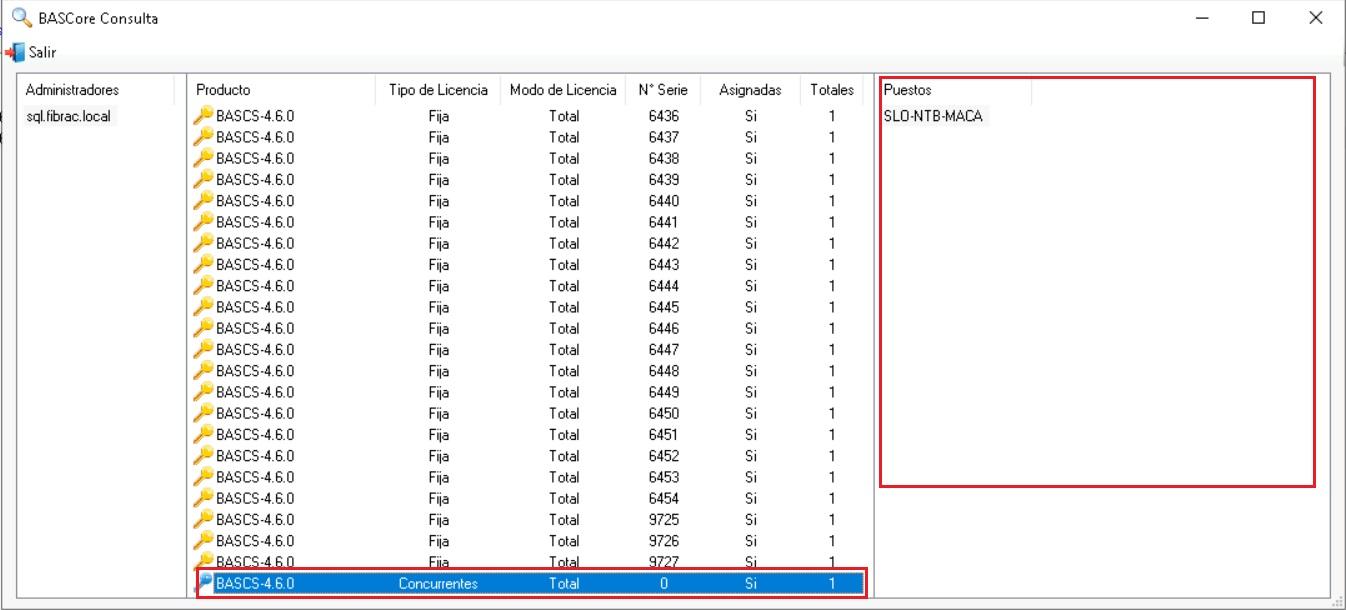Maximize the BASCore Consulta window

[1259, 18]
